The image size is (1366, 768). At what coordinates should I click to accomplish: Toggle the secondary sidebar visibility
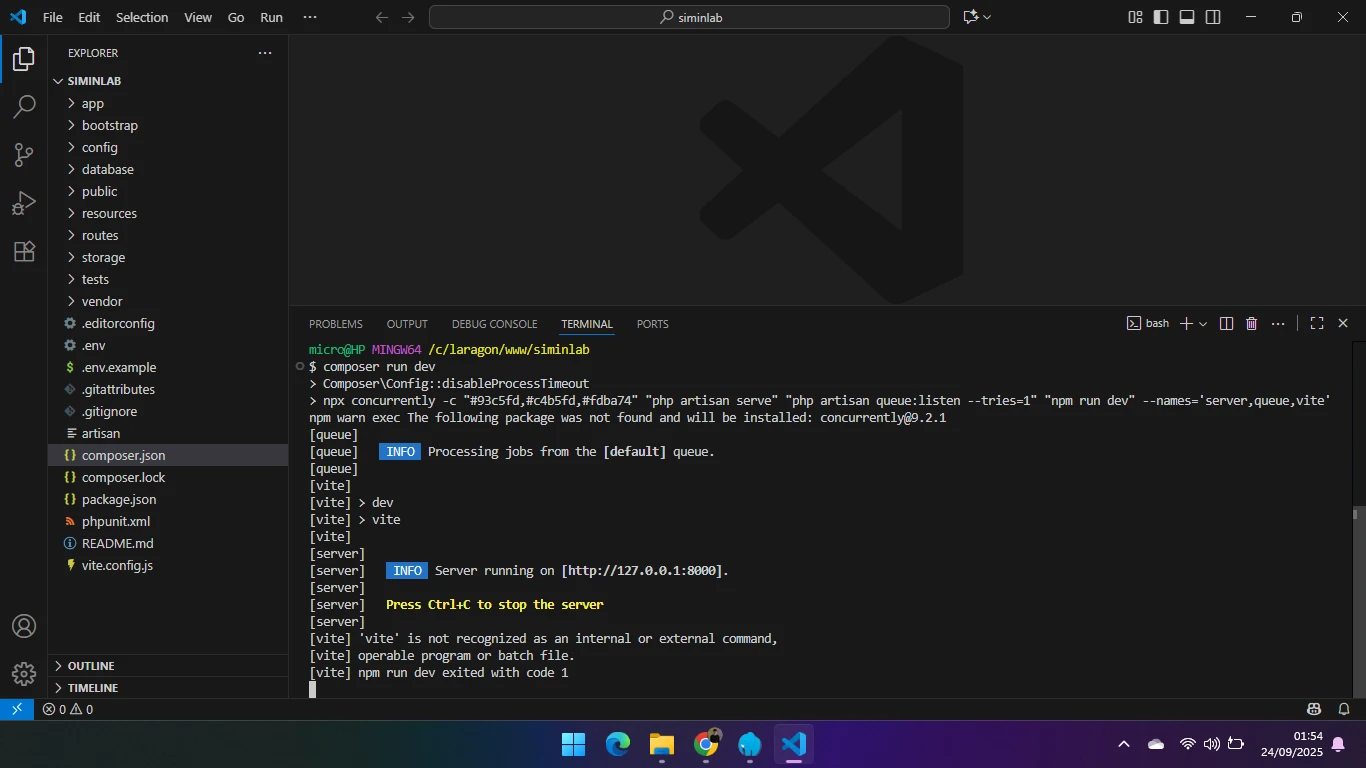pyautogui.click(x=1213, y=17)
